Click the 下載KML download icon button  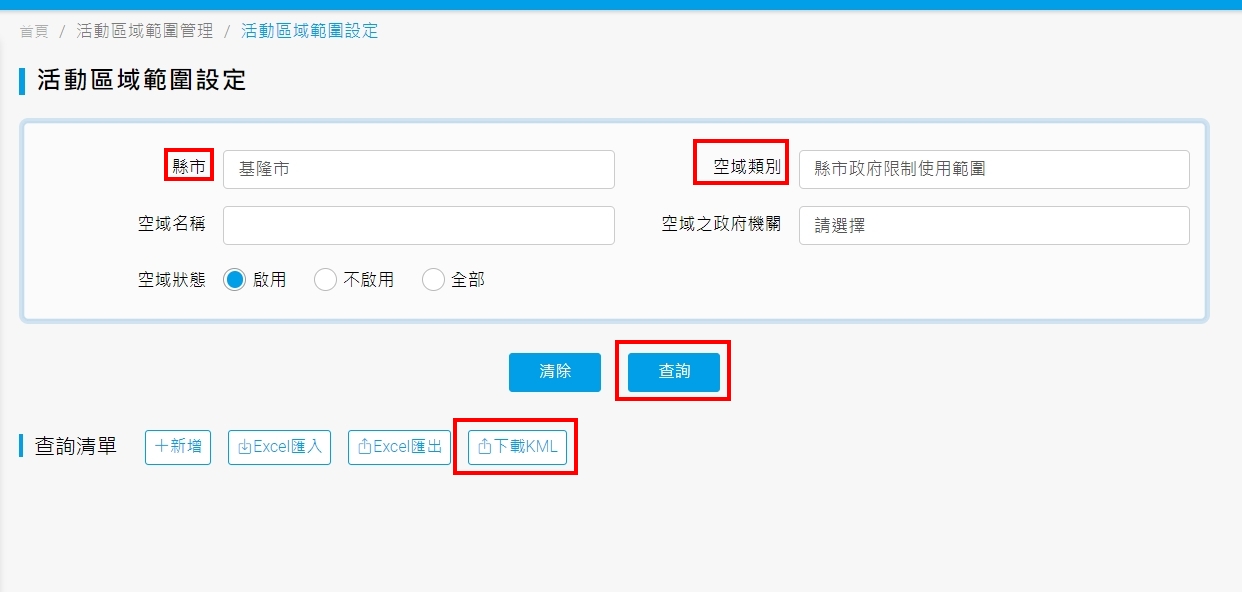[485, 447]
